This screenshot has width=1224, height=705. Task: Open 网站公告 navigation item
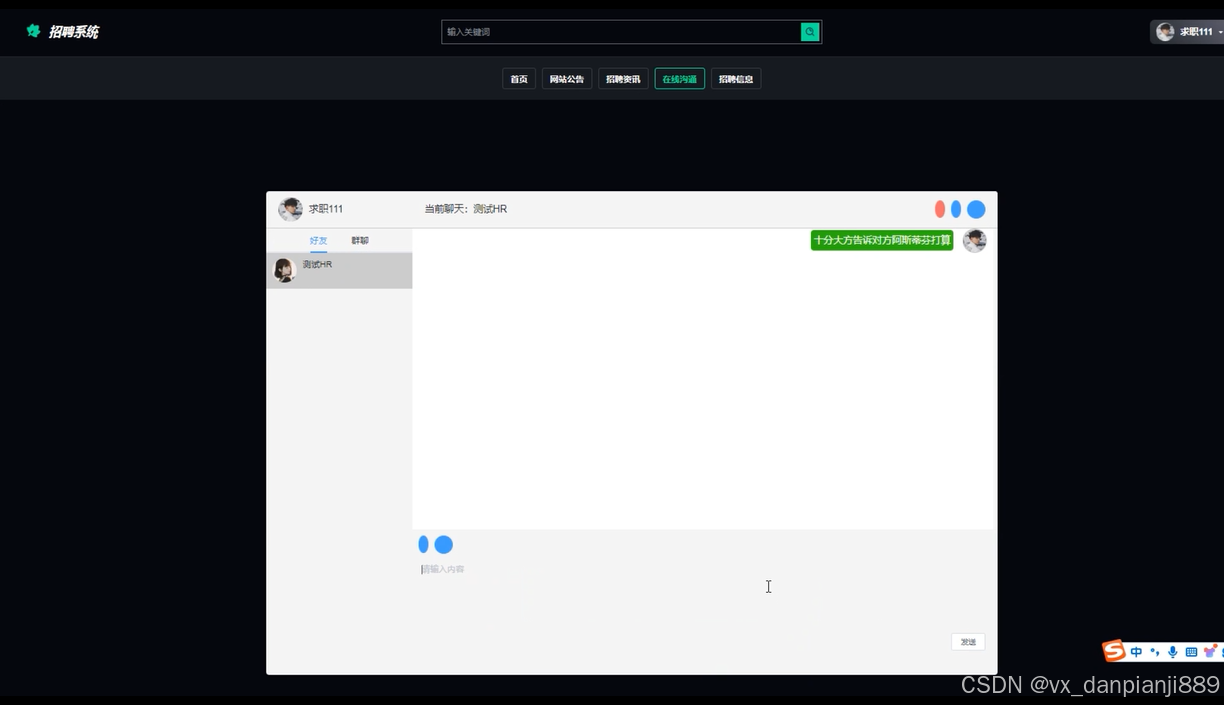[567, 79]
